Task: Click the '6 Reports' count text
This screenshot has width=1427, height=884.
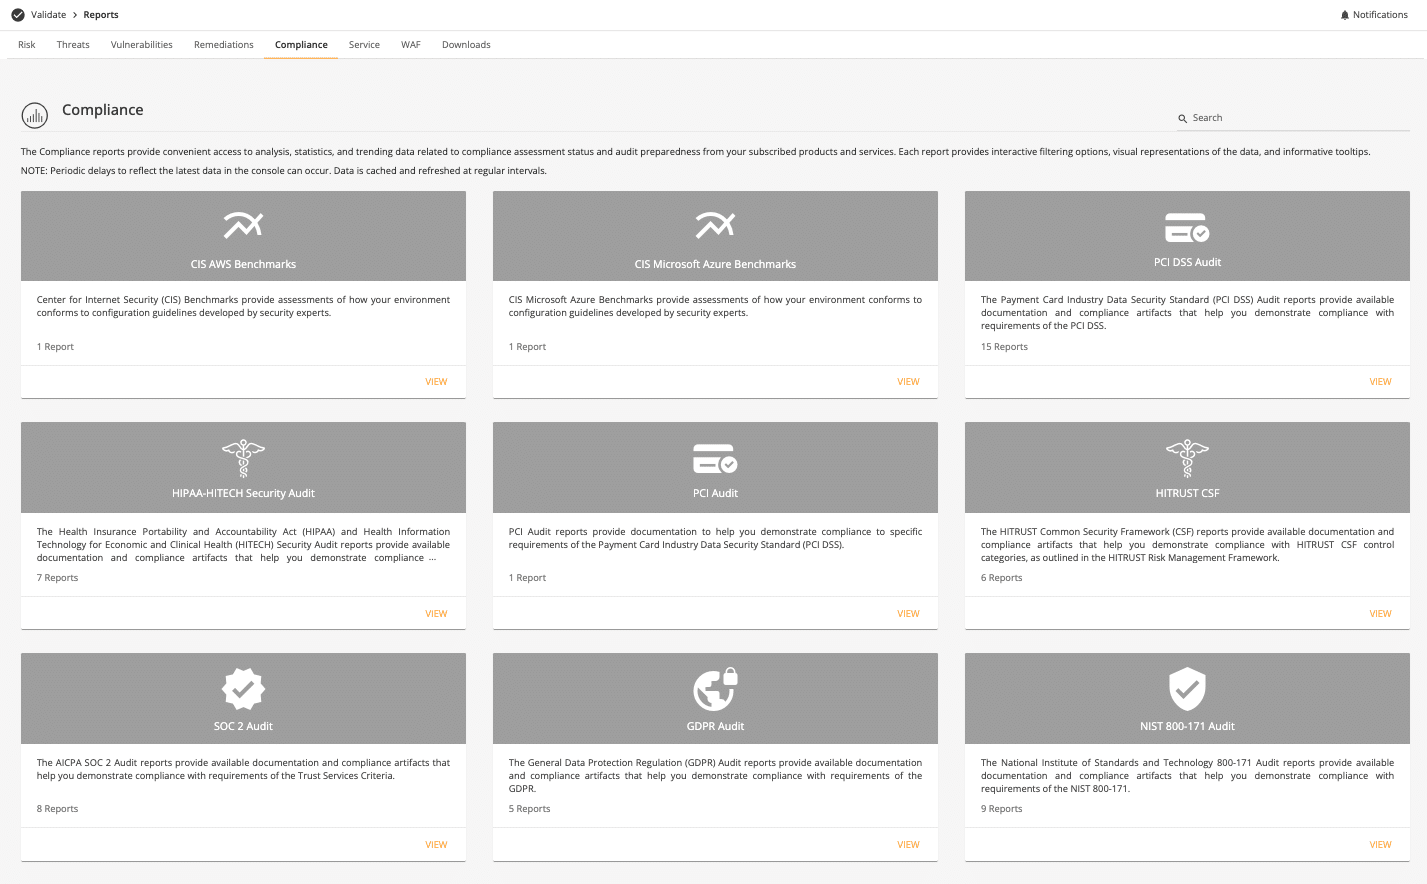Action: coord(1001,578)
